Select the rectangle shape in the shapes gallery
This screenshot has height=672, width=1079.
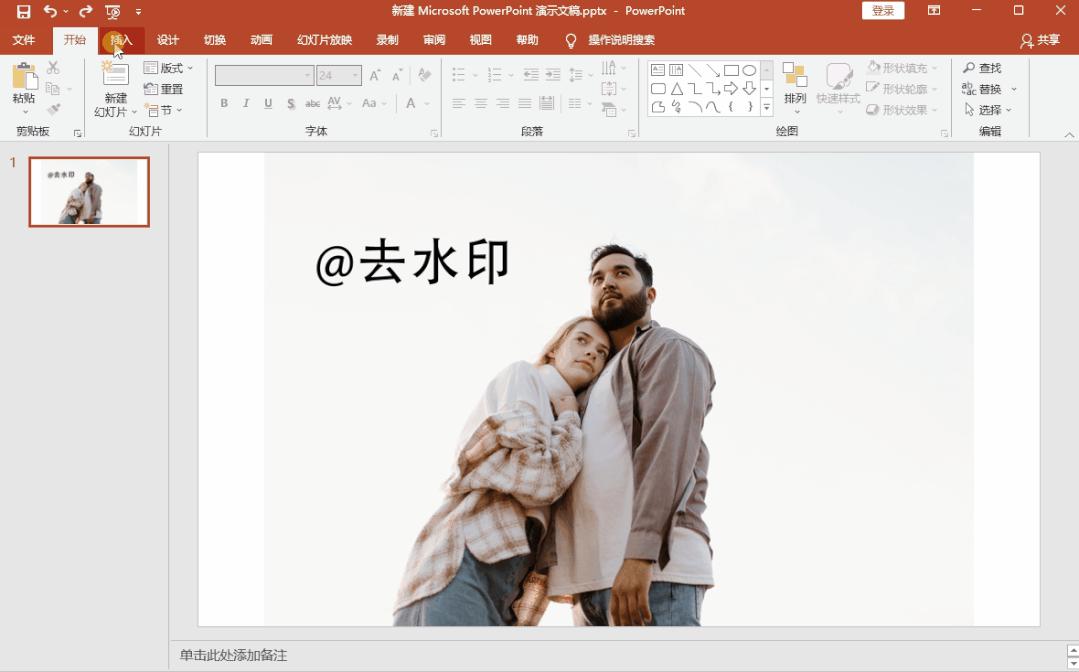(731, 70)
